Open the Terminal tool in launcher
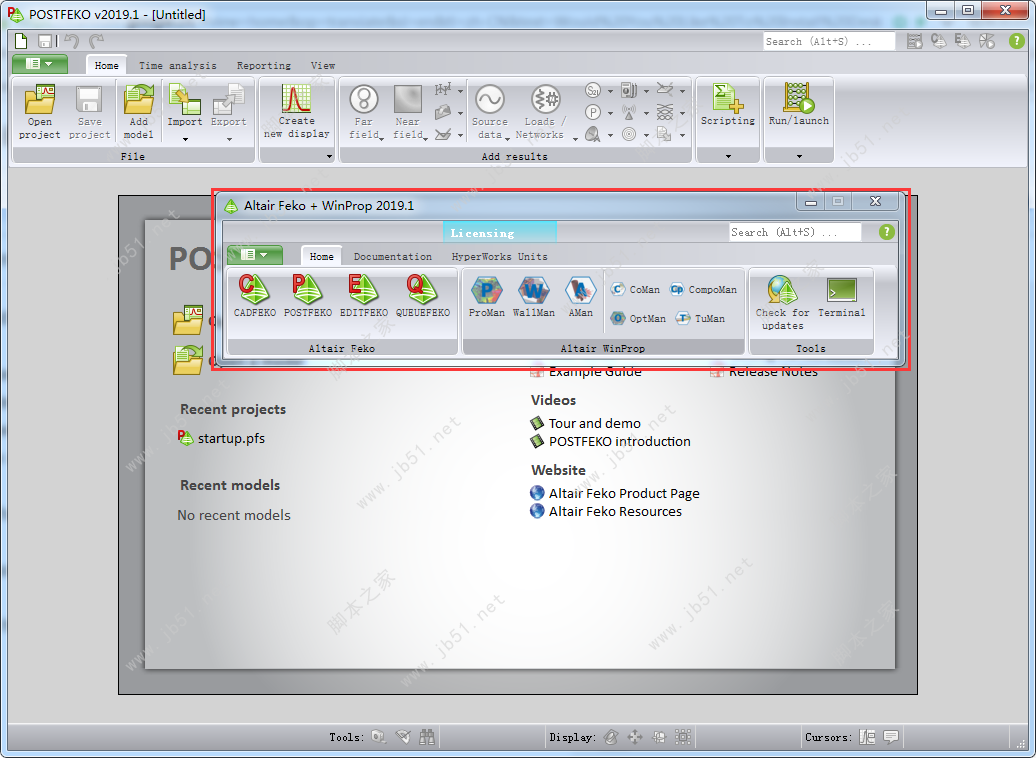 click(x=841, y=297)
